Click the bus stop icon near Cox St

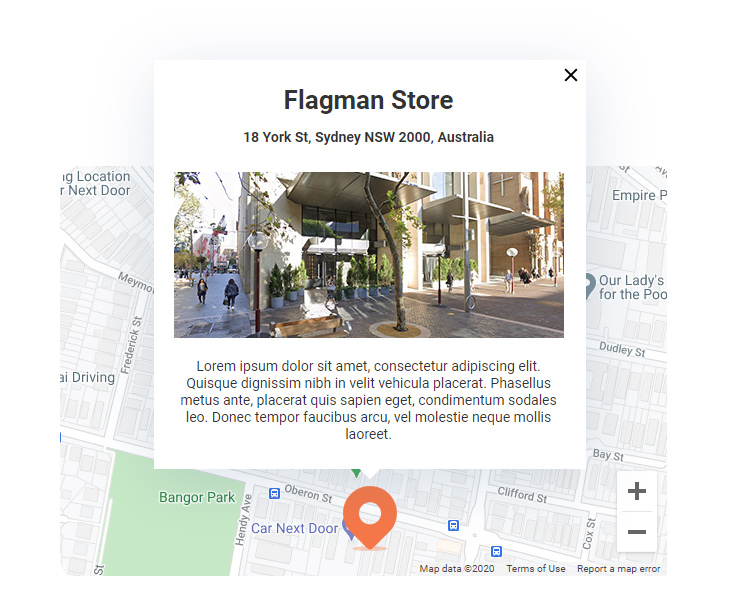pos(496,551)
